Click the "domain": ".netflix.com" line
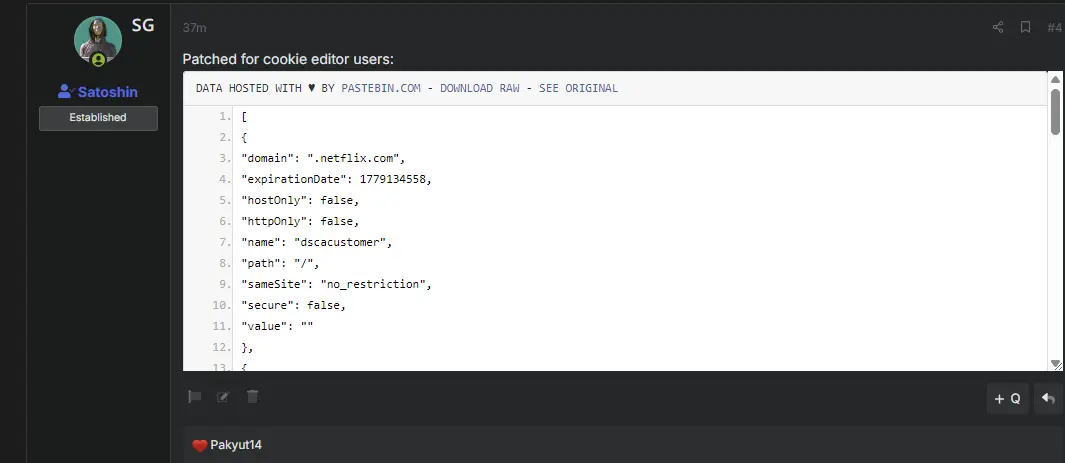Screen dimensions: 1065x463 click(323, 158)
